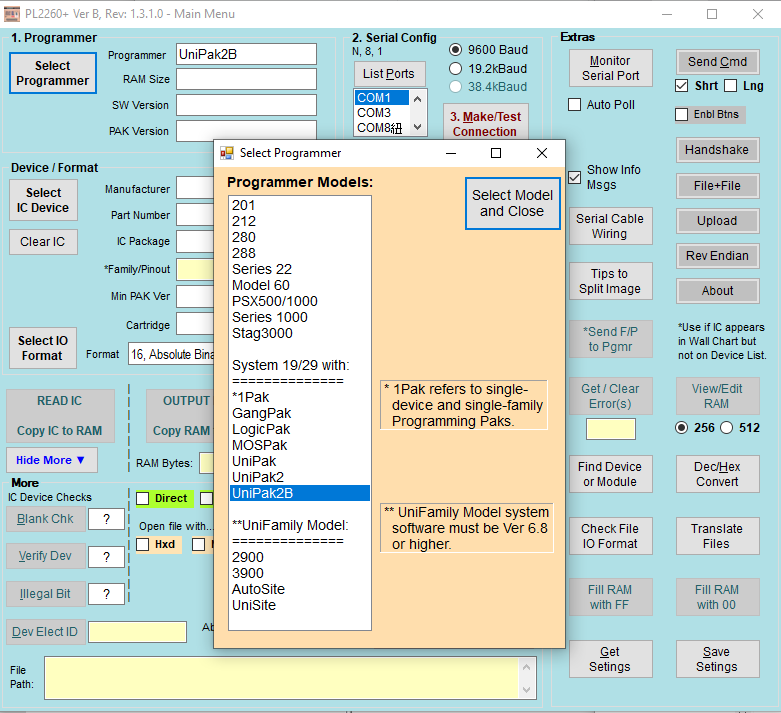The image size is (781, 713).
Task: Click Check File IO Format button
Action: pyautogui.click(x=611, y=536)
